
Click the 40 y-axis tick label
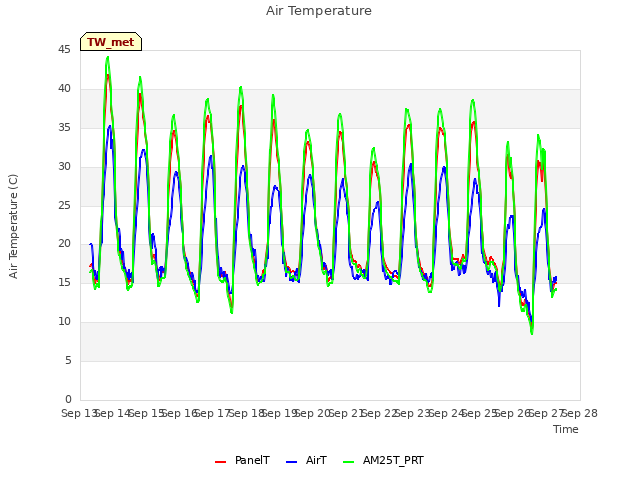click(x=64, y=88)
